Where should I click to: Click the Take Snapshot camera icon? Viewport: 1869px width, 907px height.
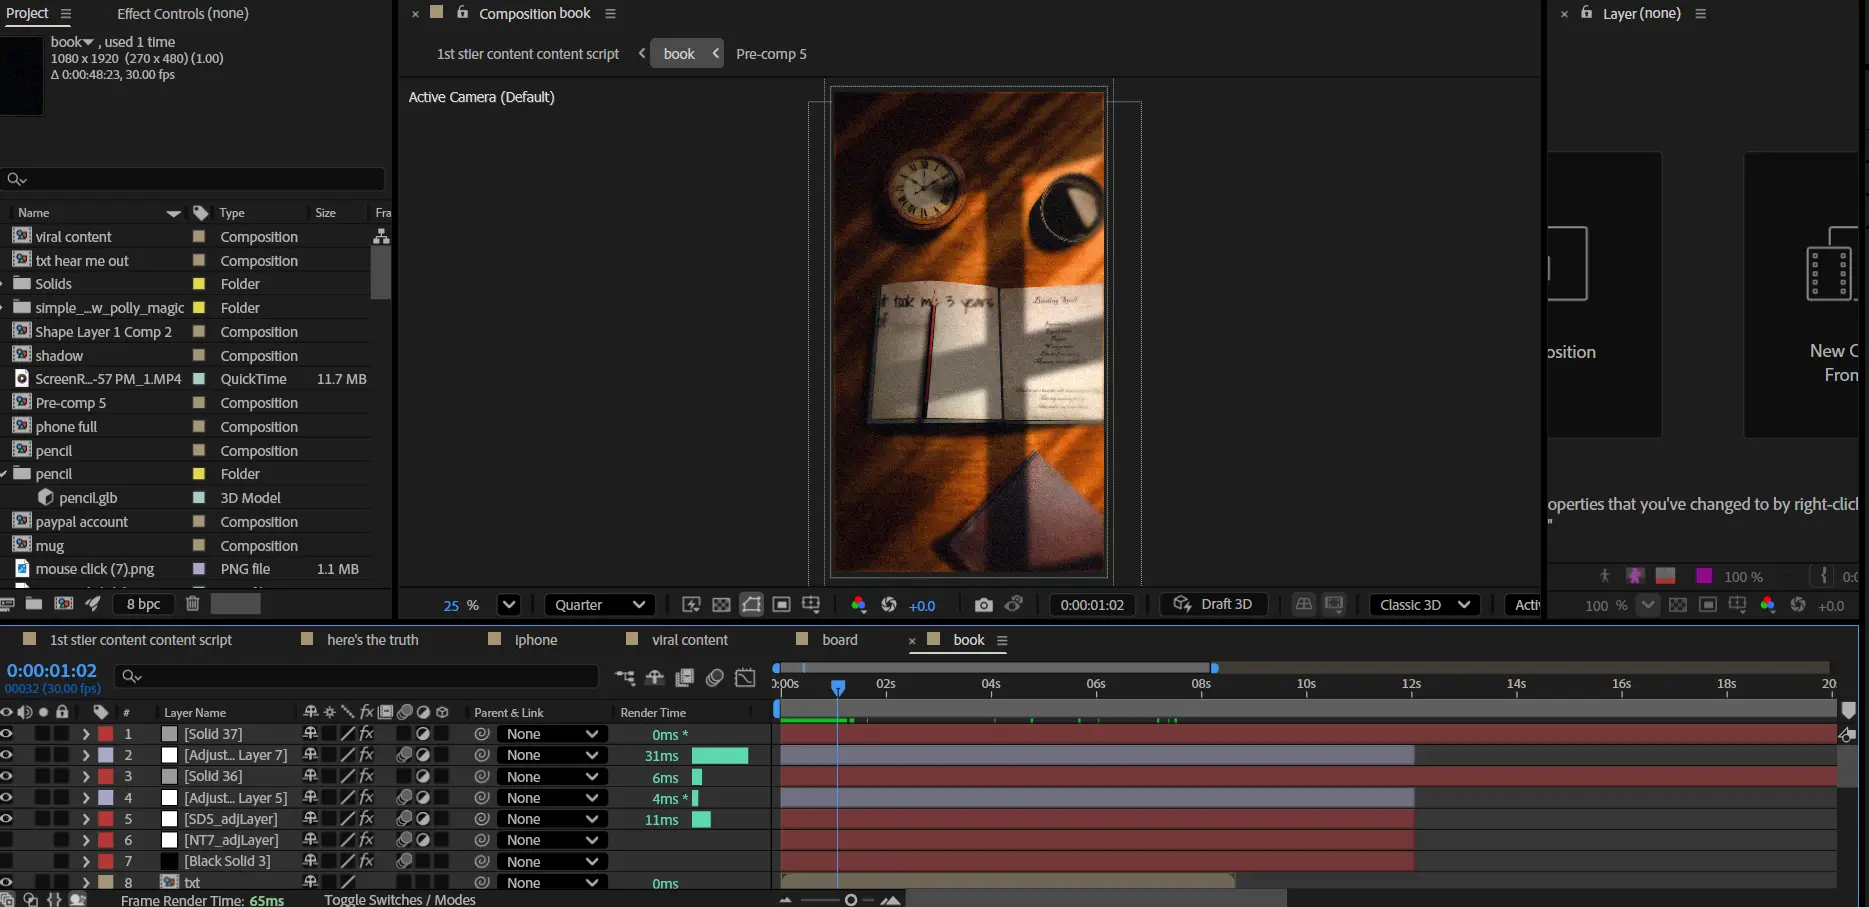pyautogui.click(x=984, y=605)
